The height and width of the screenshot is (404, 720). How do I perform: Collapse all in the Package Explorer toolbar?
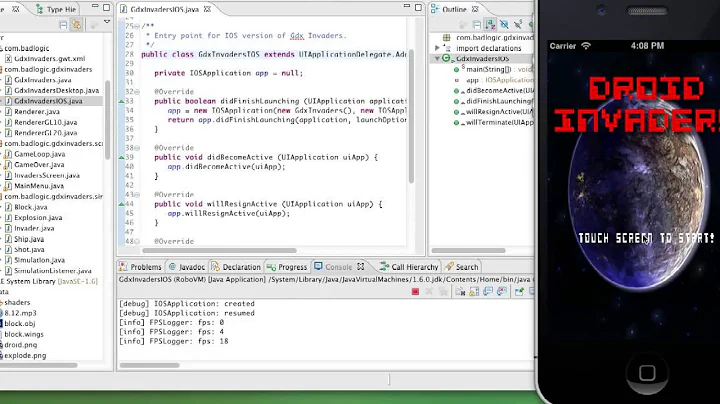click(63, 24)
